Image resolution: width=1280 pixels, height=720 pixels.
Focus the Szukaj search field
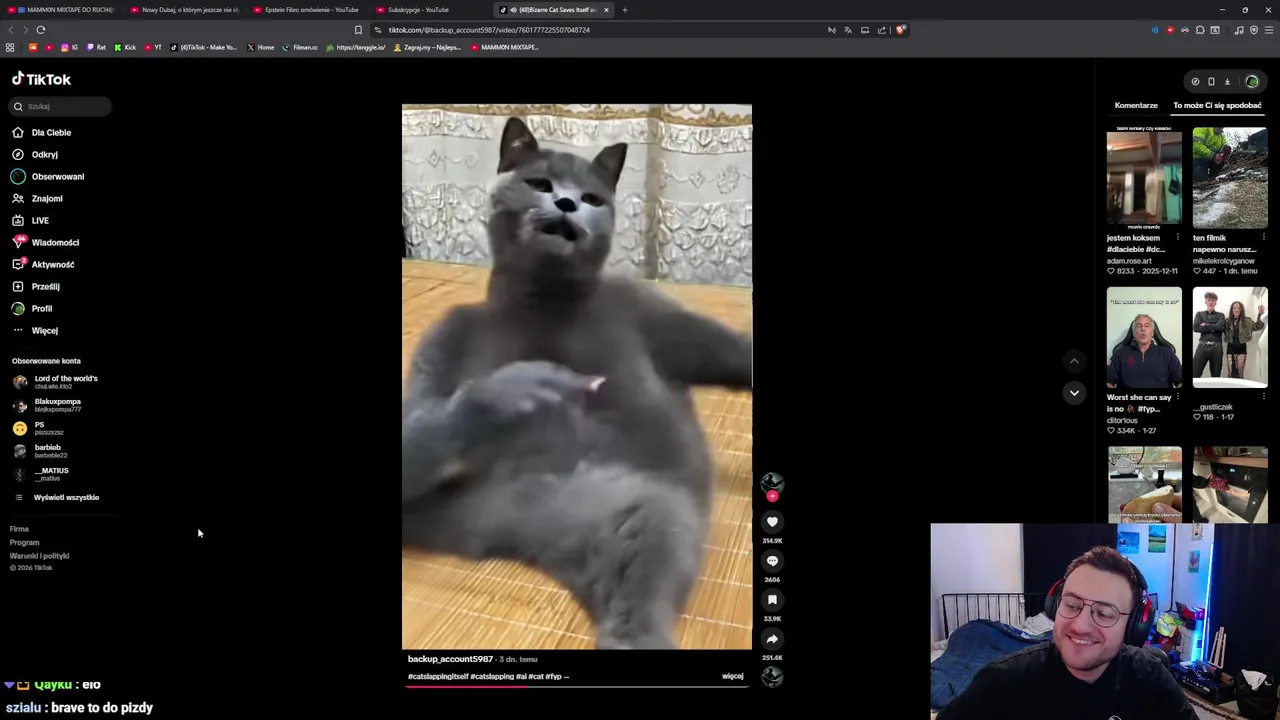point(62,106)
